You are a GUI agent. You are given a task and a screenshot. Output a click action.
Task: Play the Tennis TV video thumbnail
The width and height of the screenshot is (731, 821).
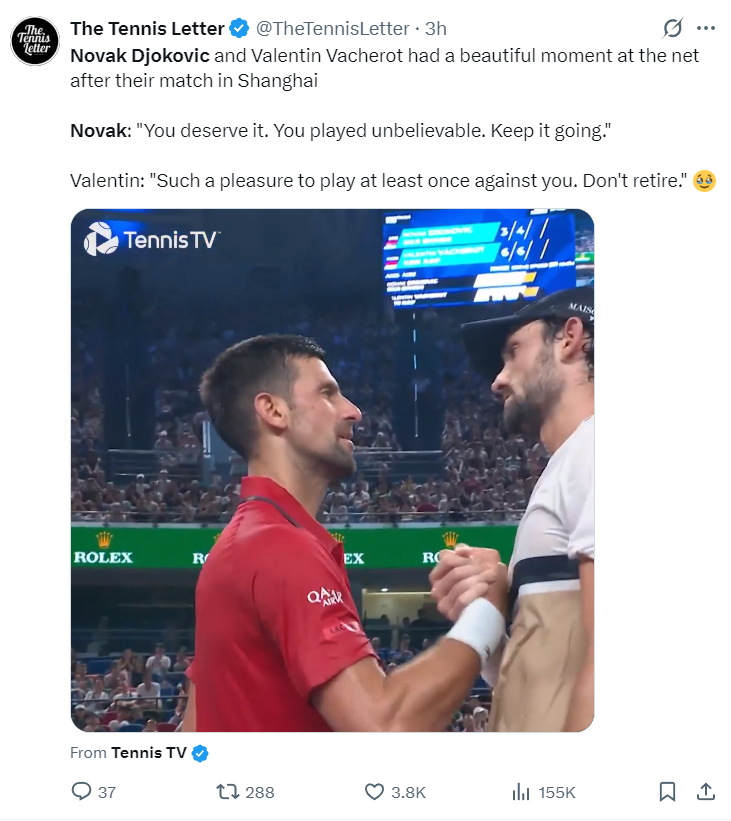tap(333, 470)
